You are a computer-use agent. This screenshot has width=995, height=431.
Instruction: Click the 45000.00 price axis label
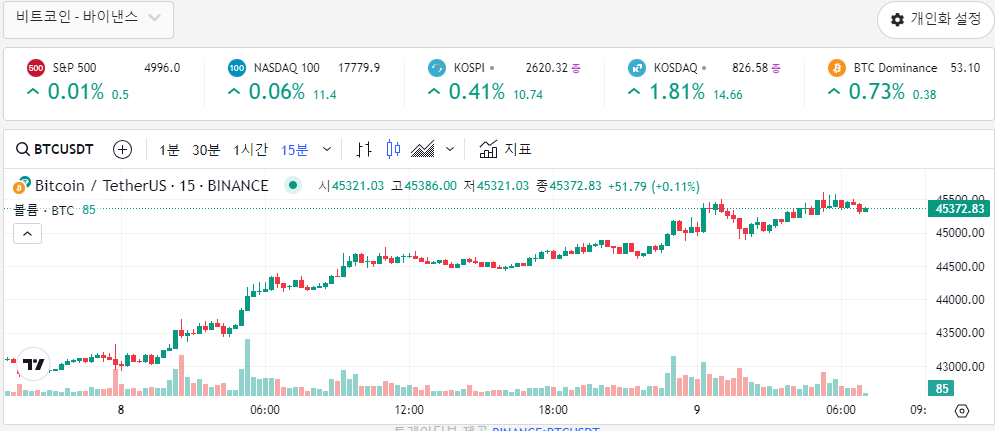(x=958, y=233)
